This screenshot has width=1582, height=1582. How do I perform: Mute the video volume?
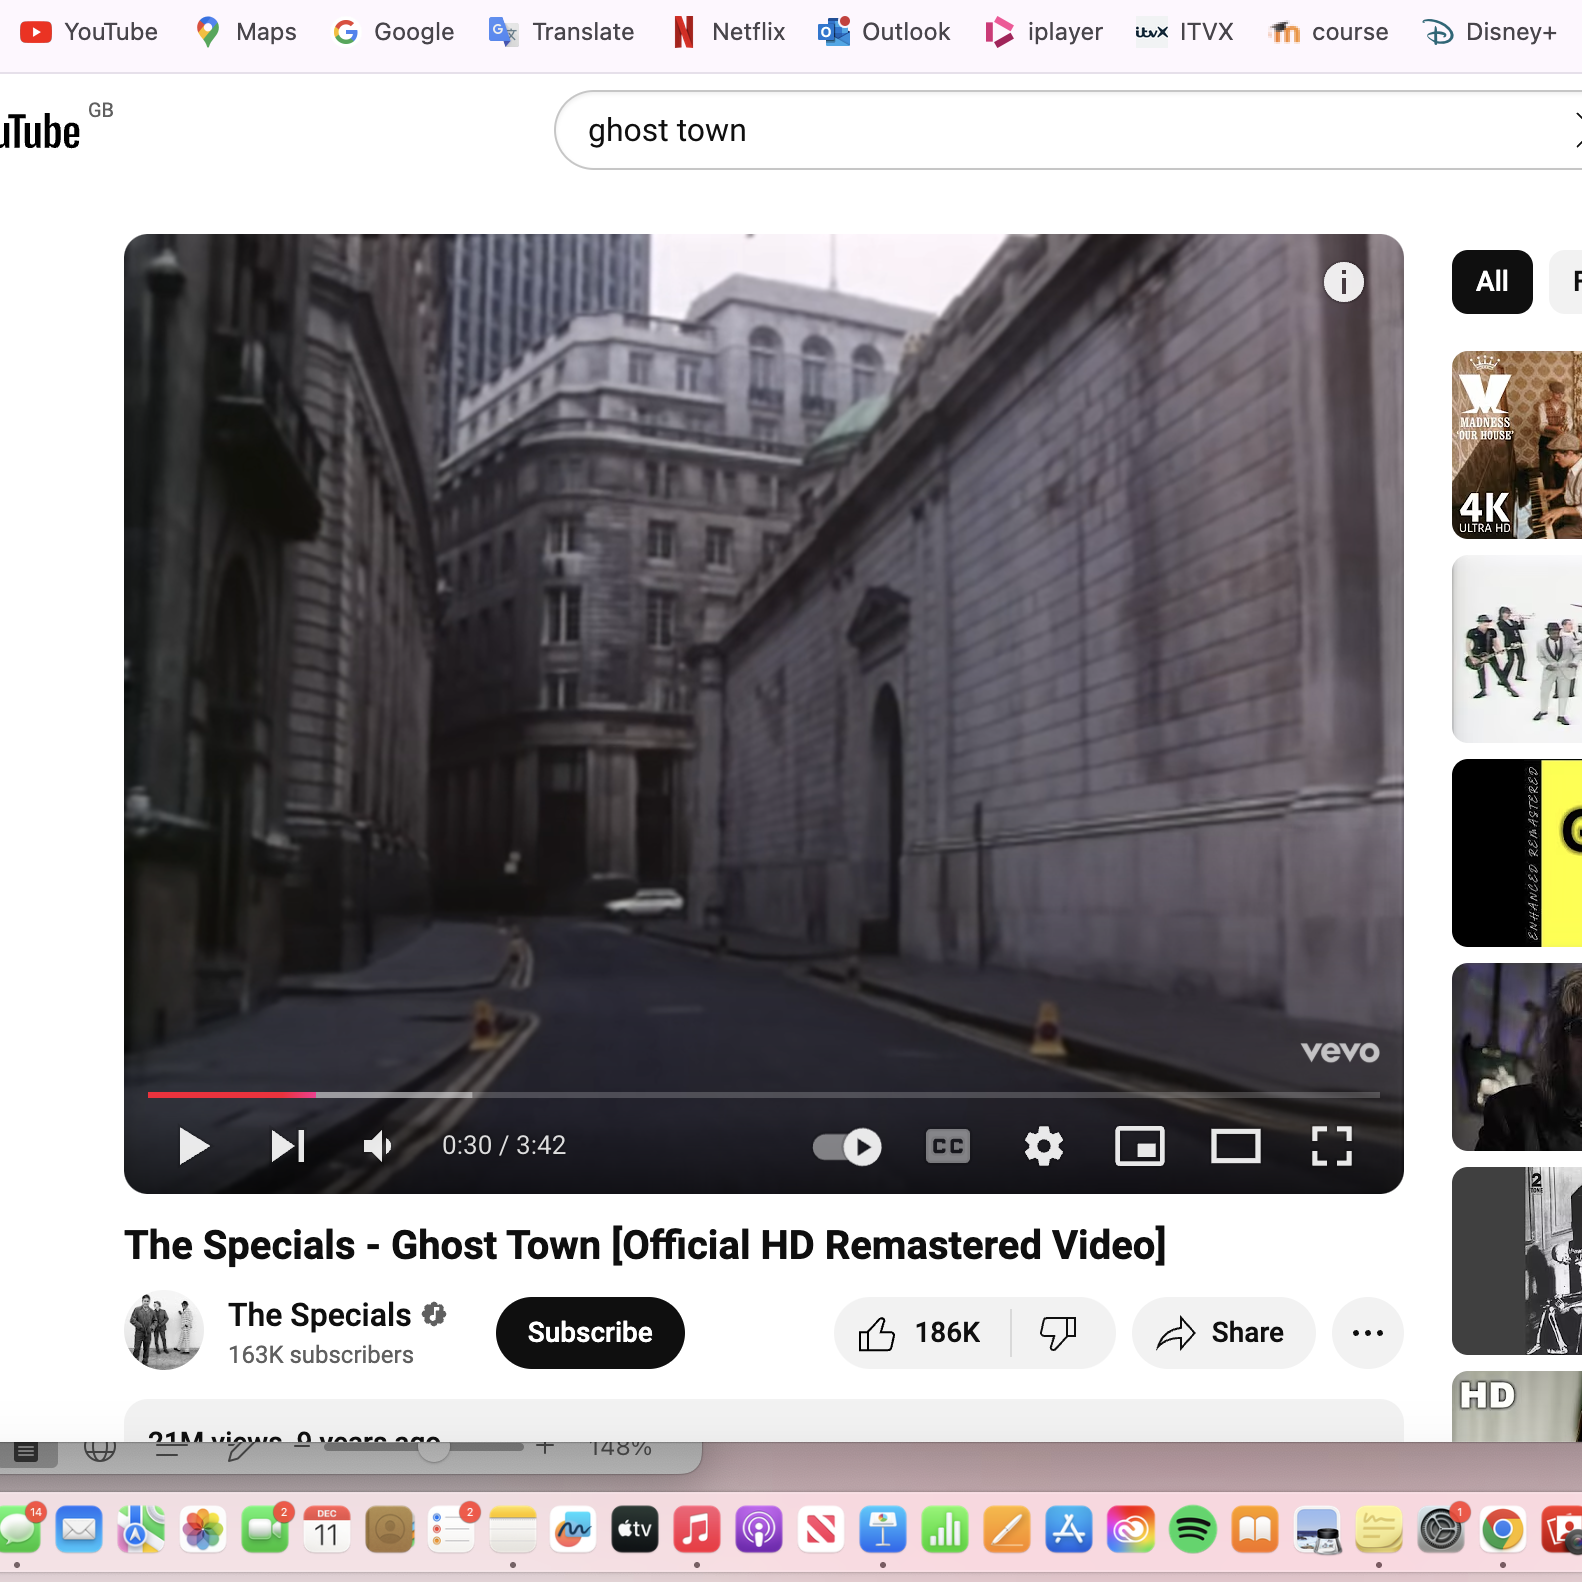[x=377, y=1146]
